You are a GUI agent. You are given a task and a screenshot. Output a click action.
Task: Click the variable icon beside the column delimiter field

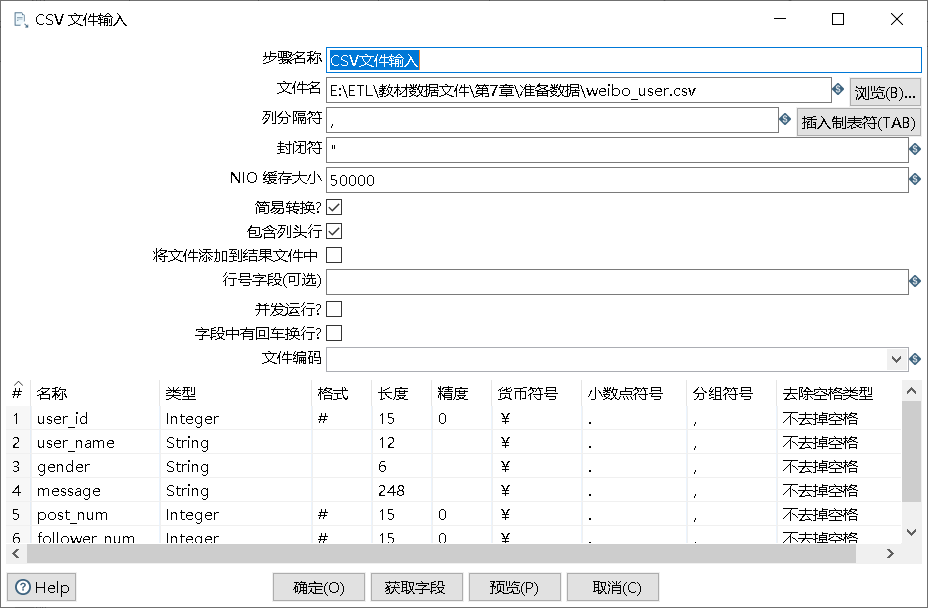[x=785, y=119]
